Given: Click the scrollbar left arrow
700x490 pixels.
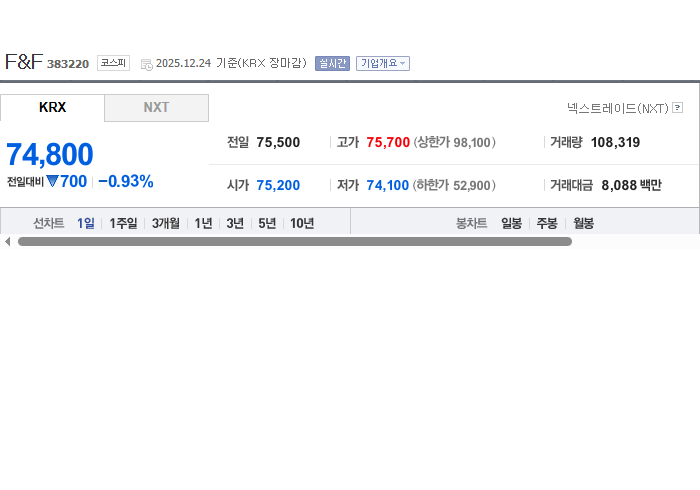Looking at the screenshot, I should click(8, 241).
